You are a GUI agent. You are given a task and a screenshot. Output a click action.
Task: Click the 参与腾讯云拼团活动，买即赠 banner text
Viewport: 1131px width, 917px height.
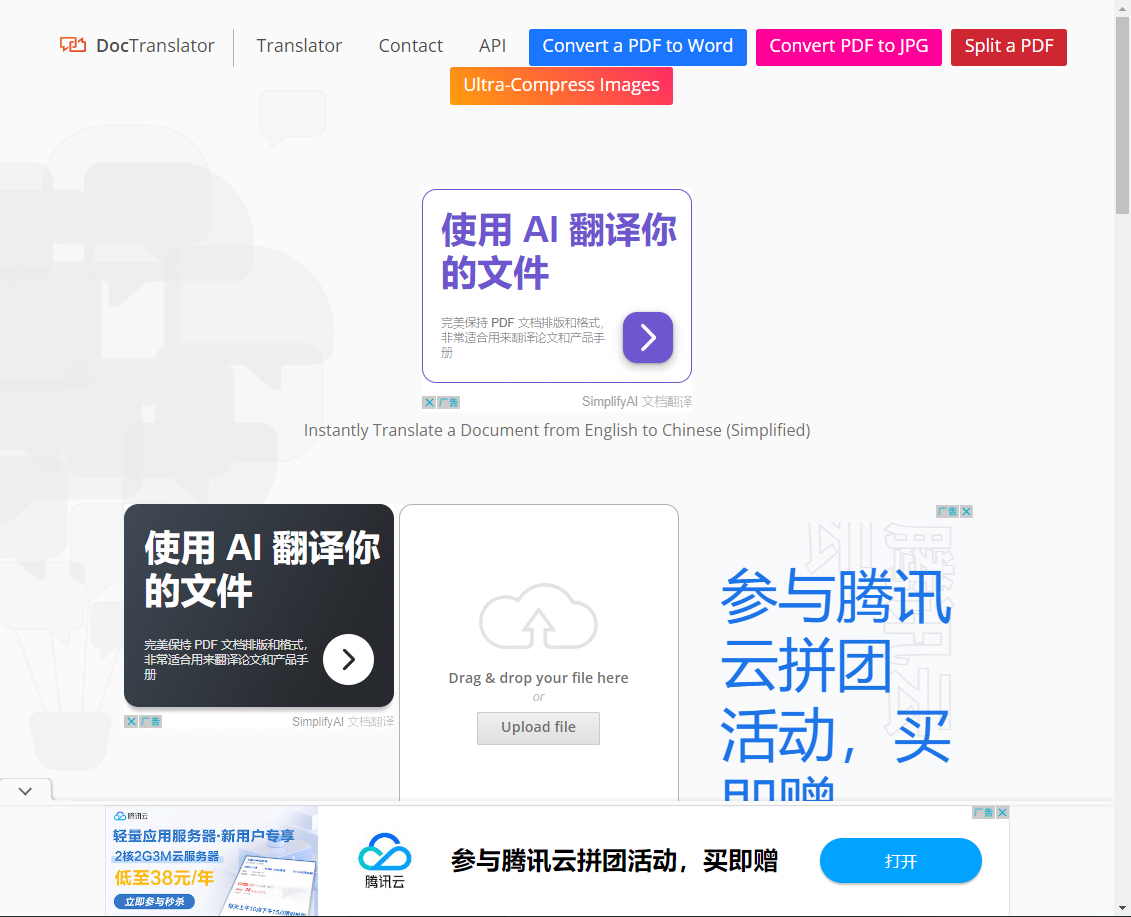(614, 861)
